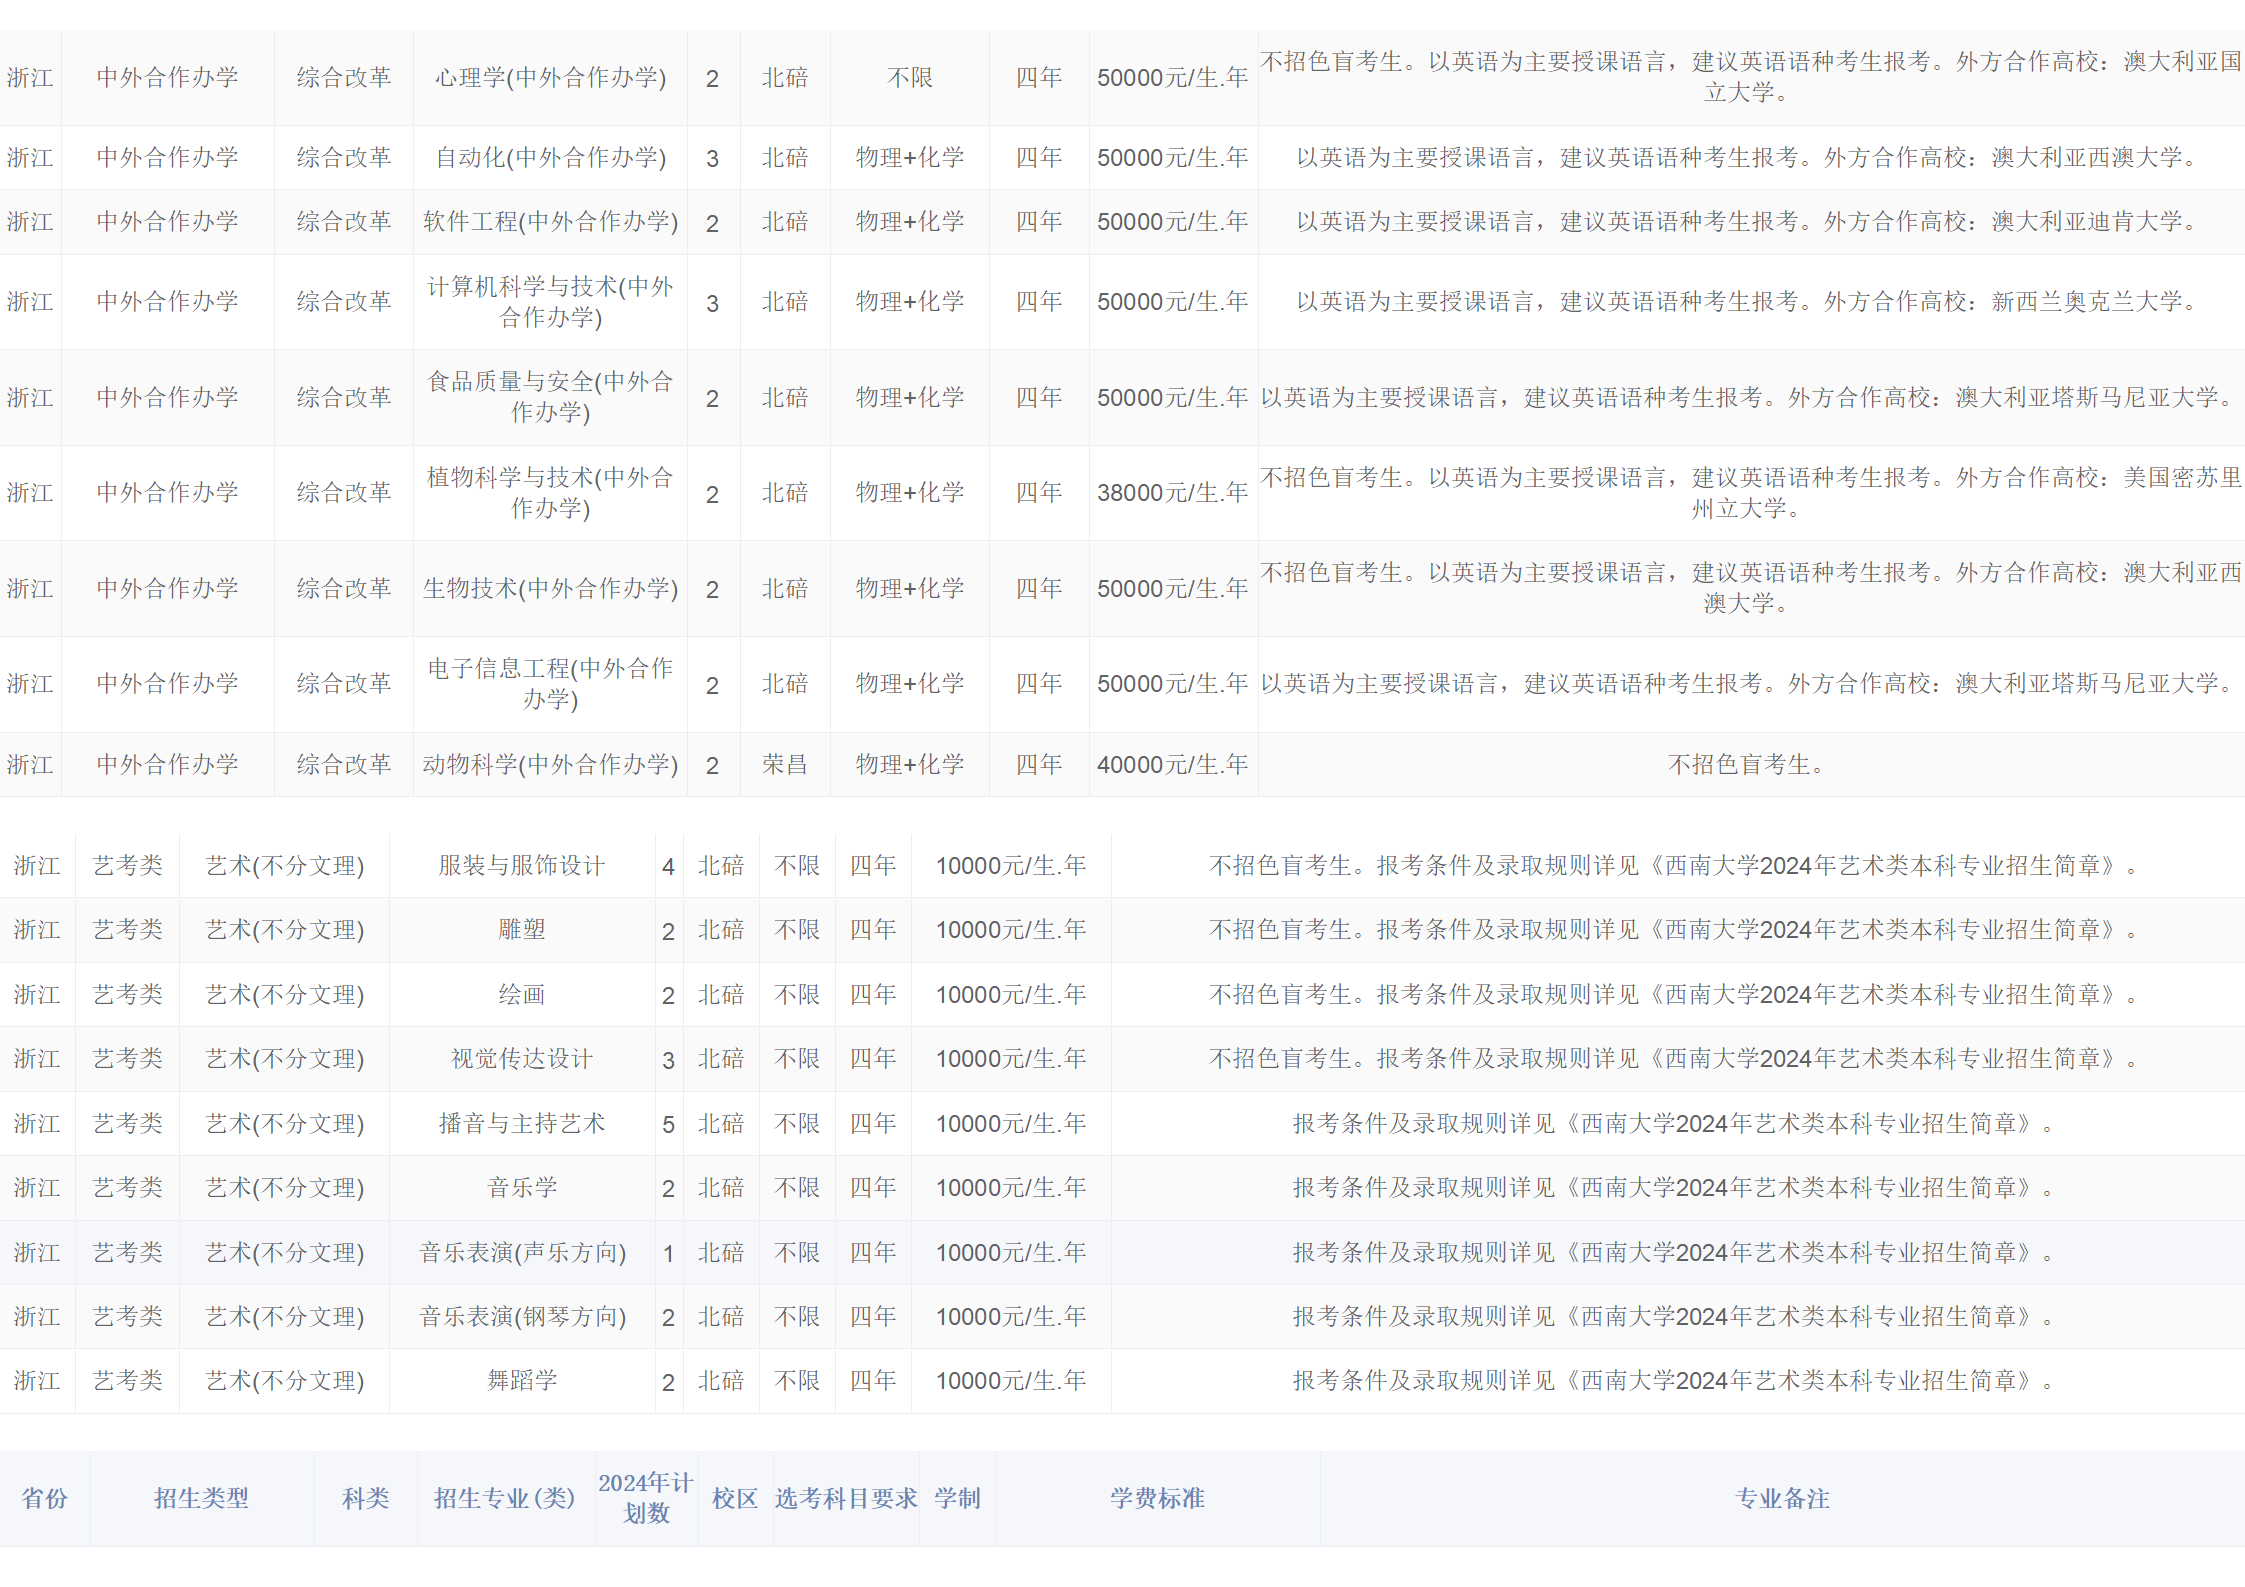Select the 动物科学(中外合作办学) major cell
Image resolution: width=2245 pixels, height=1587 pixels.
tap(550, 765)
